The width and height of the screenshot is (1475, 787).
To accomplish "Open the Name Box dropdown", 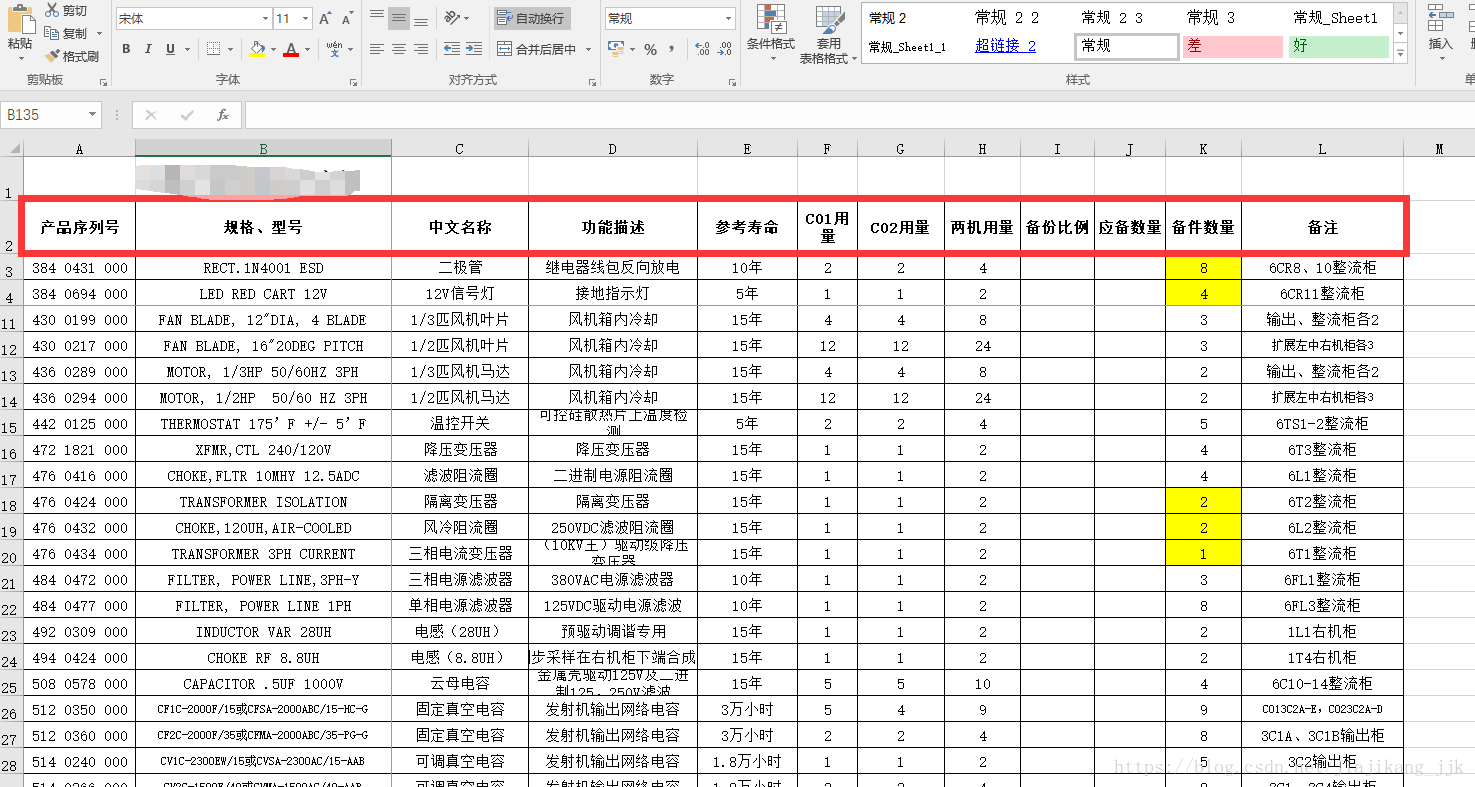I will click(93, 115).
